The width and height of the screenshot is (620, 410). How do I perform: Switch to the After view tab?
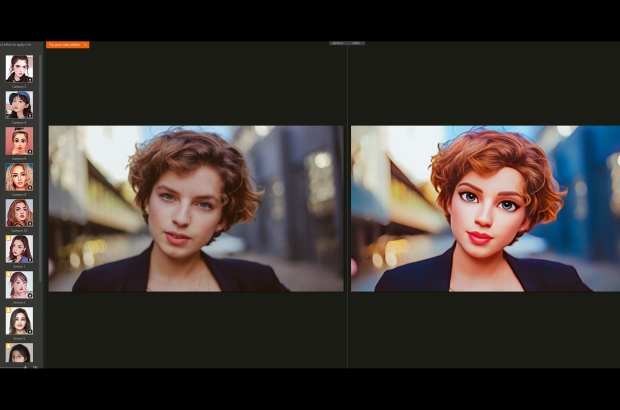[x=357, y=43]
